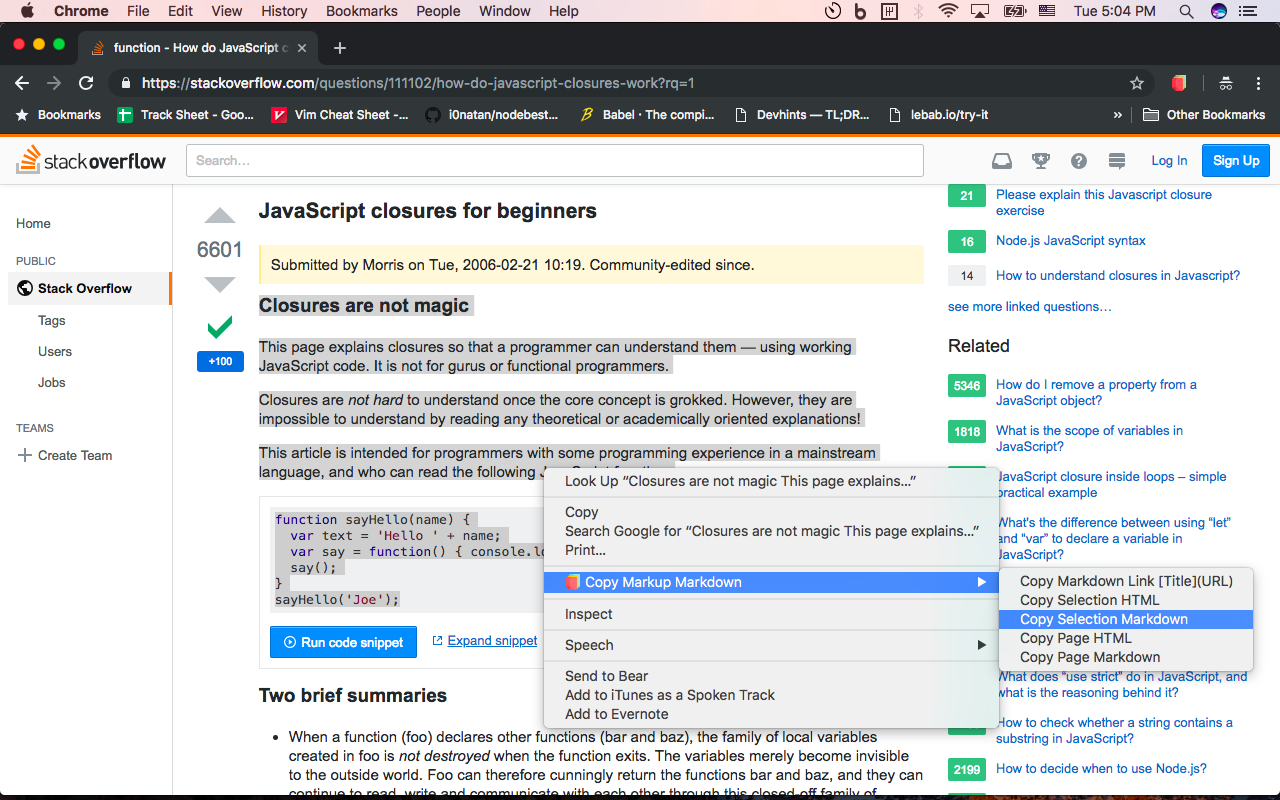
Task: Click the Sign Up button
Action: click(x=1236, y=161)
